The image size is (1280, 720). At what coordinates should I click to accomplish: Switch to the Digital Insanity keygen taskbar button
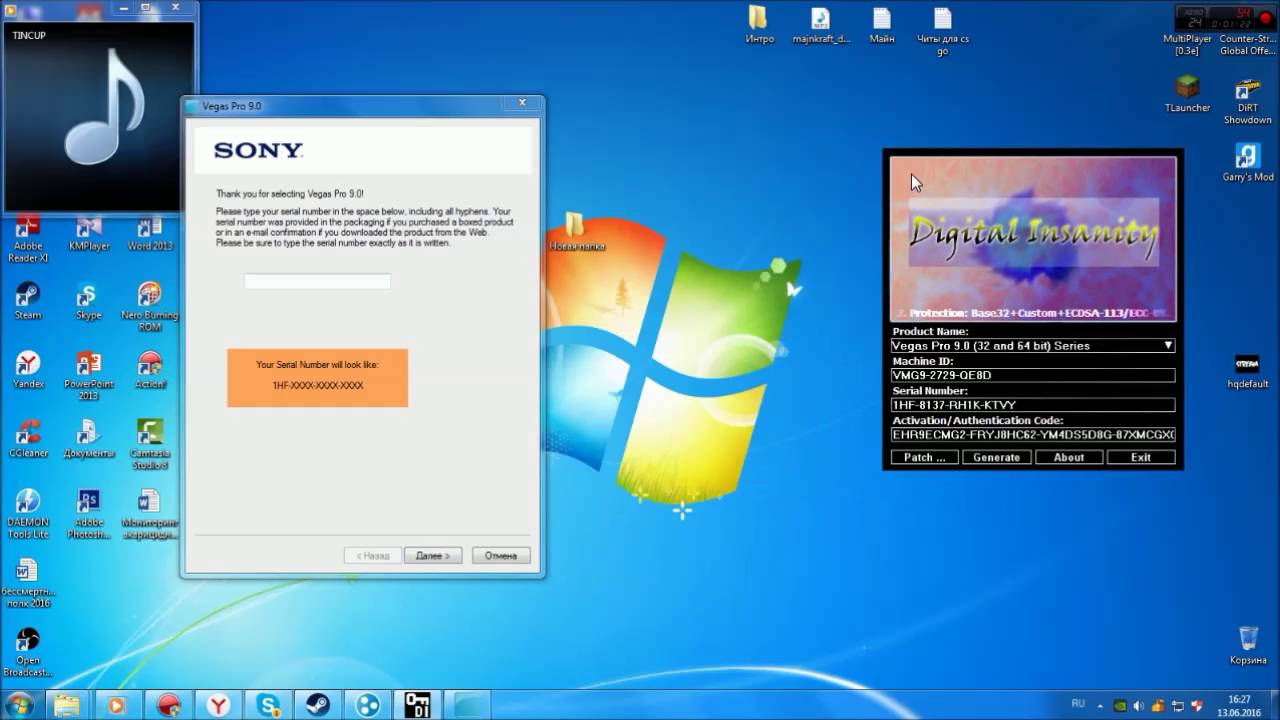pyautogui.click(x=418, y=705)
